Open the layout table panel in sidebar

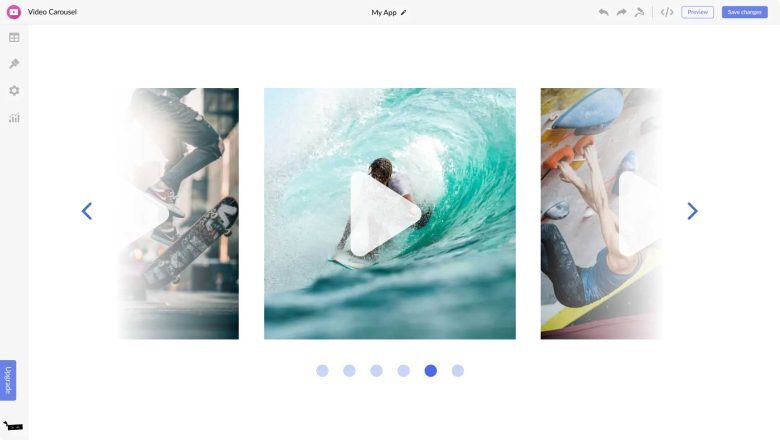click(14, 37)
